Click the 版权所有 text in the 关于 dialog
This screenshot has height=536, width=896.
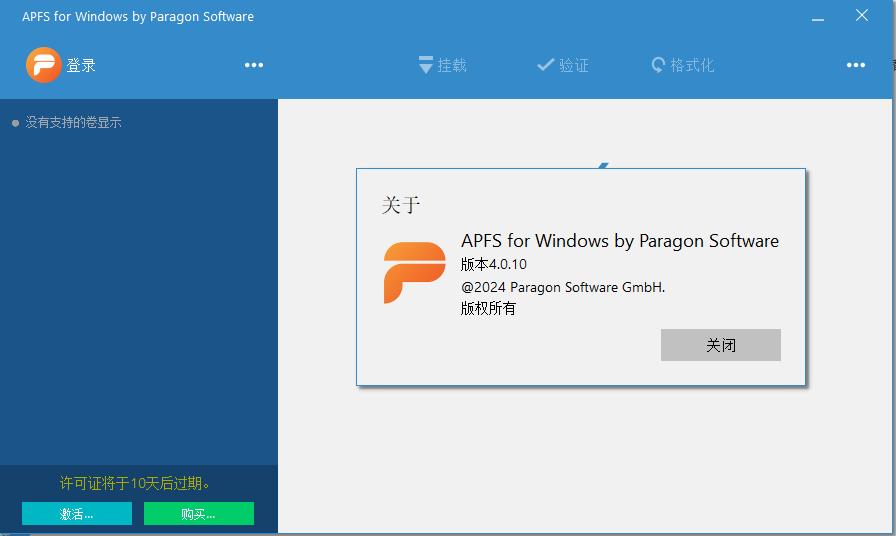point(488,309)
